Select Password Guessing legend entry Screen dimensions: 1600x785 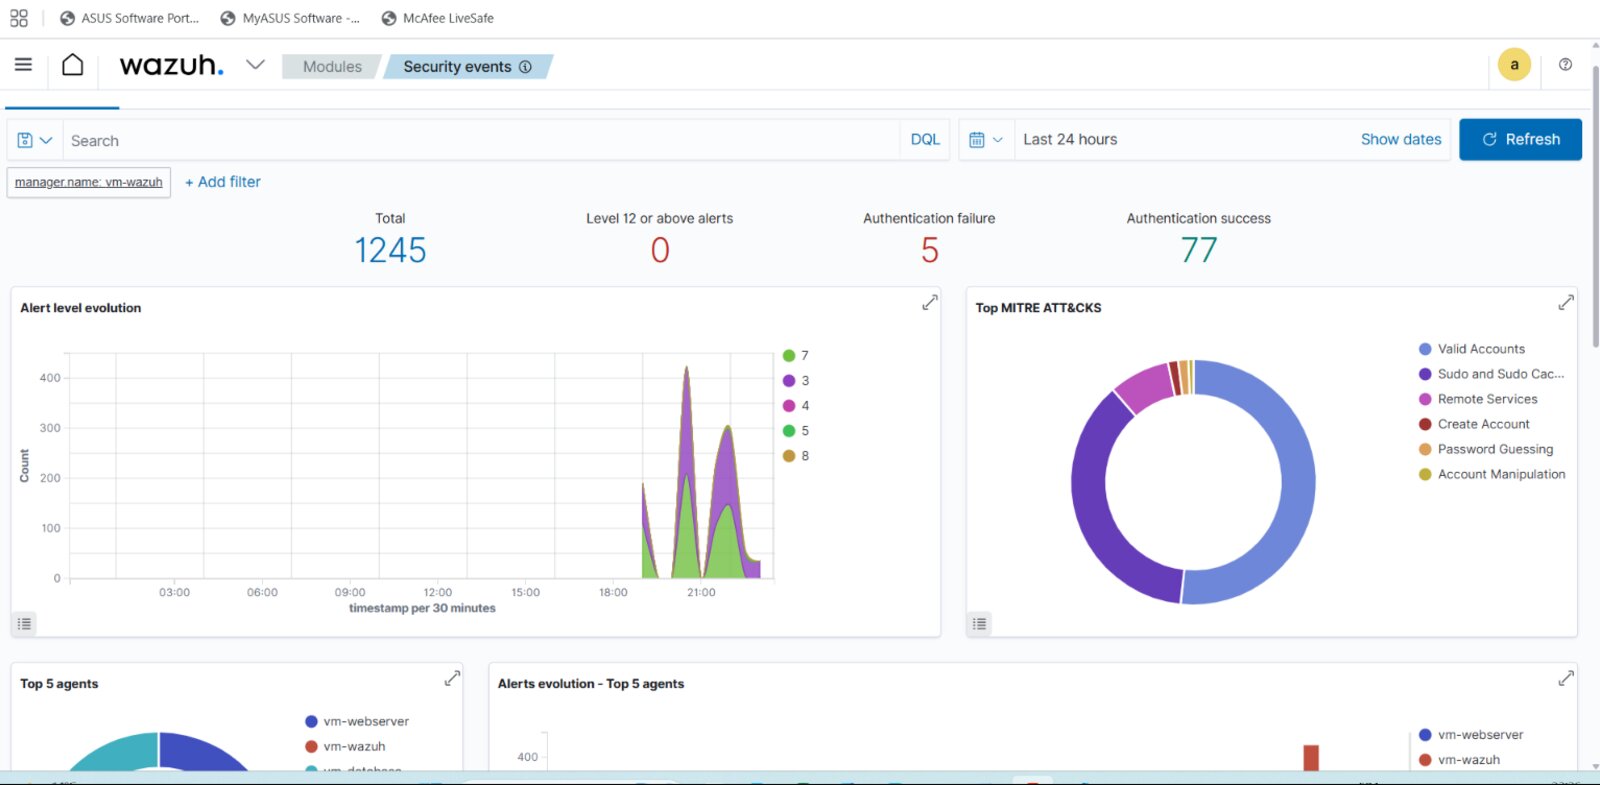point(1486,449)
